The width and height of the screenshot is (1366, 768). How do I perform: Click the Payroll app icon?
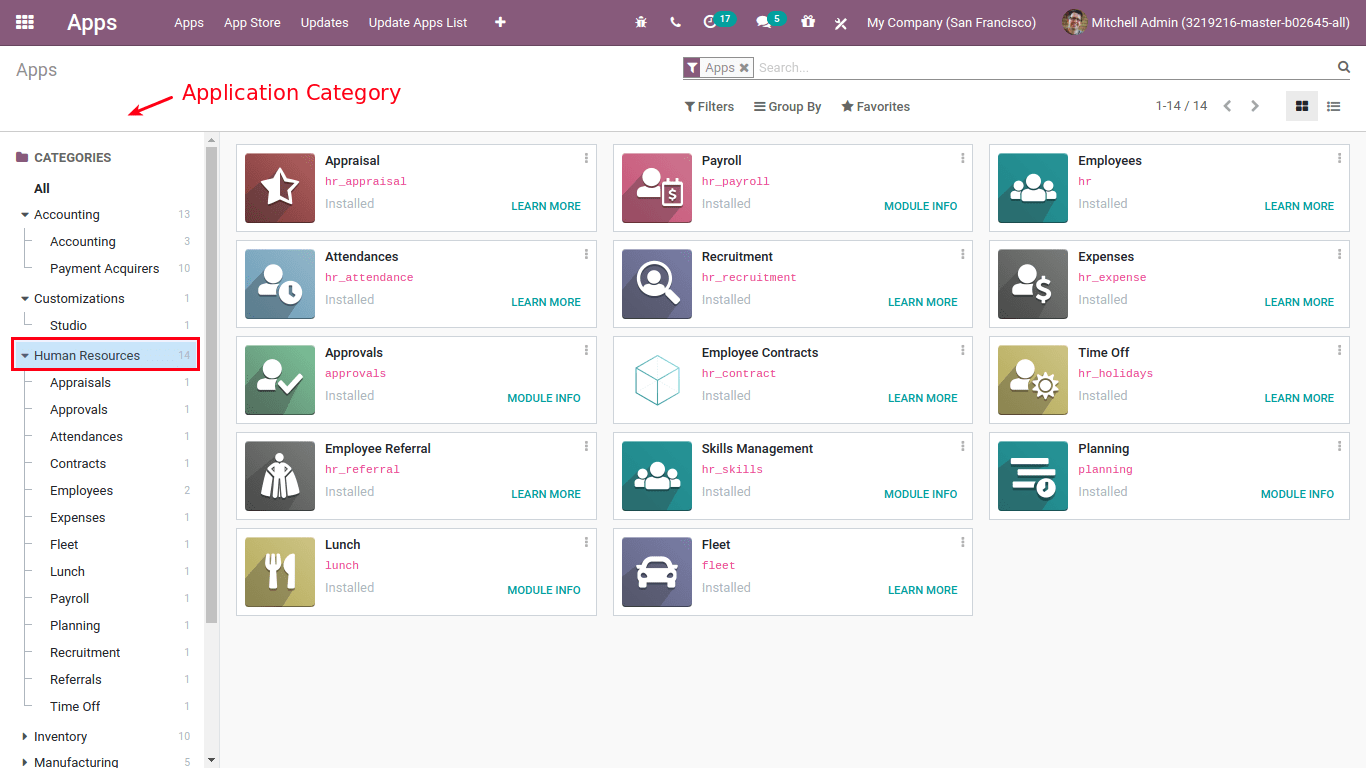coord(657,188)
